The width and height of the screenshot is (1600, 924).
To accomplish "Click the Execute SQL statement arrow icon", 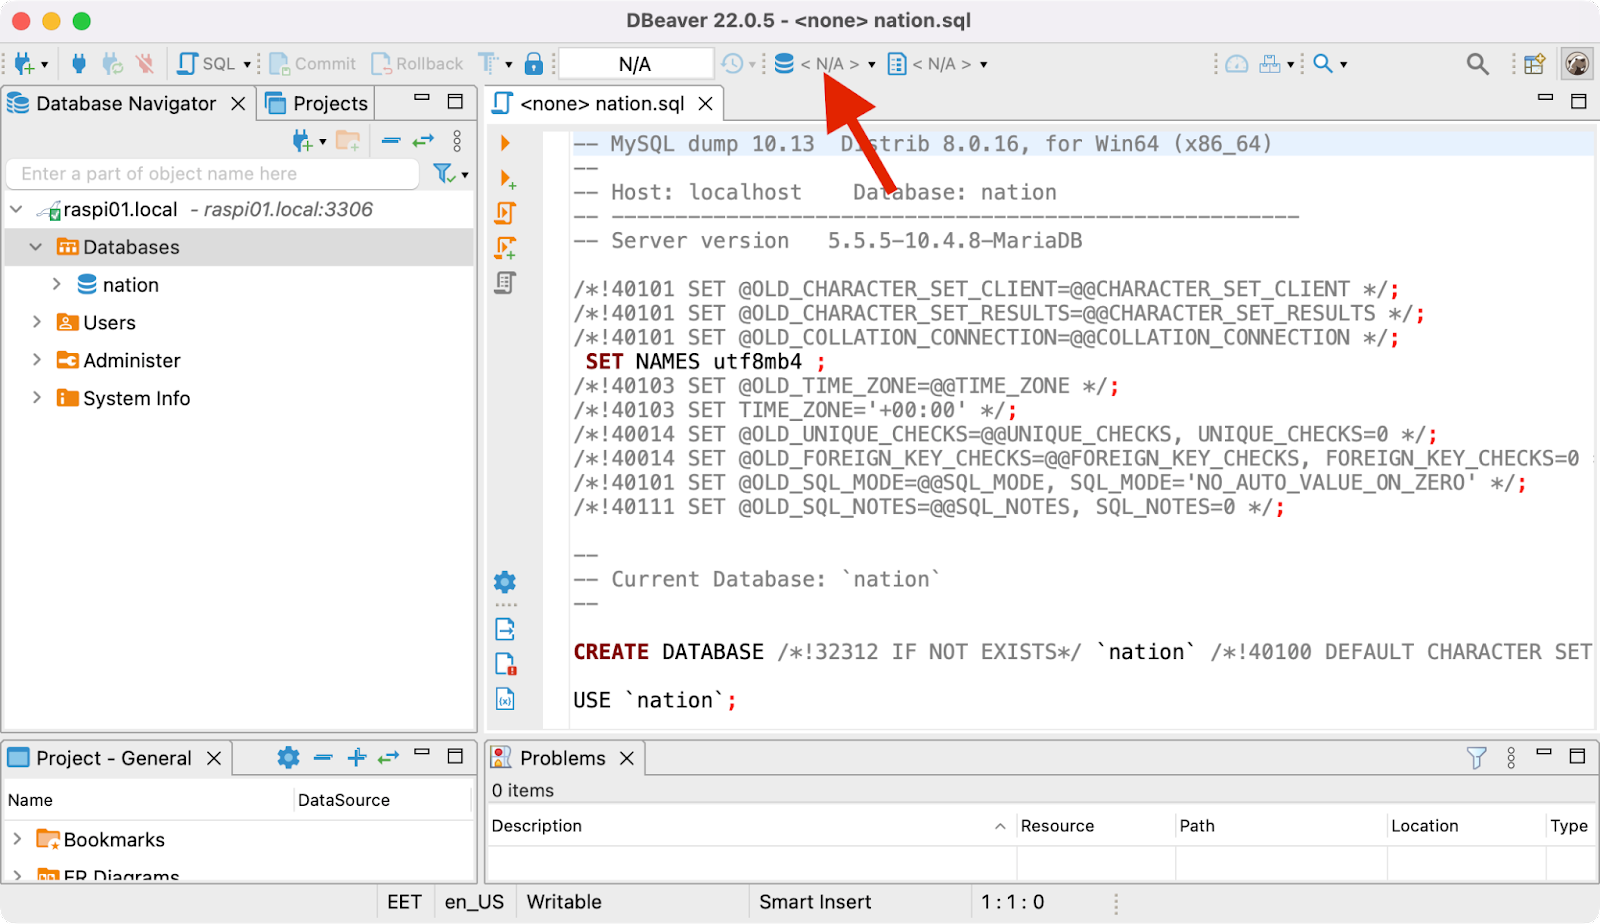I will (x=505, y=143).
